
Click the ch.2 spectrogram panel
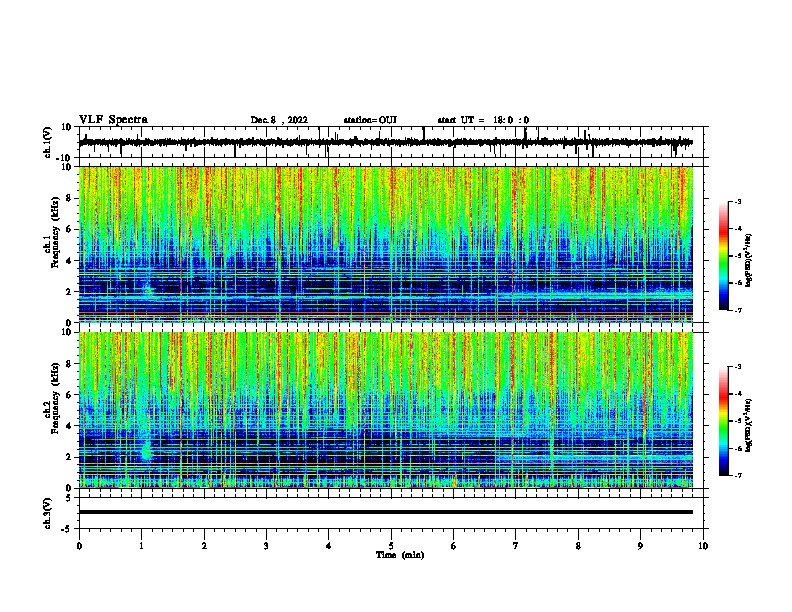coord(386,410)
